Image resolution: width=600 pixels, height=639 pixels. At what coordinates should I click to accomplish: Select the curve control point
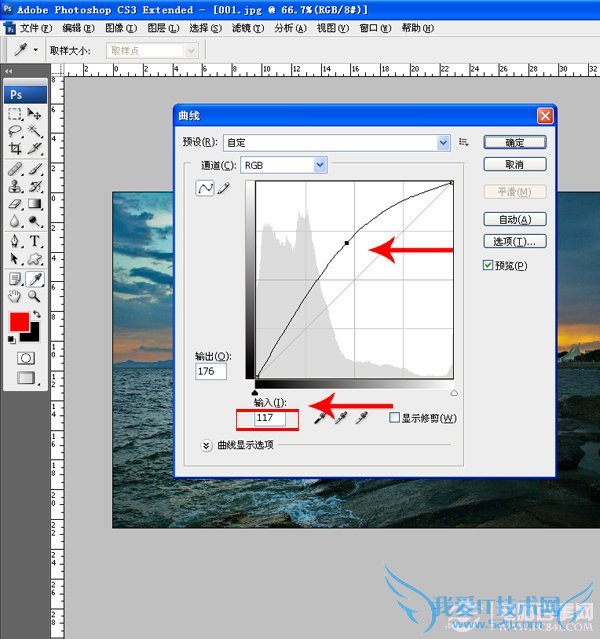346,243
